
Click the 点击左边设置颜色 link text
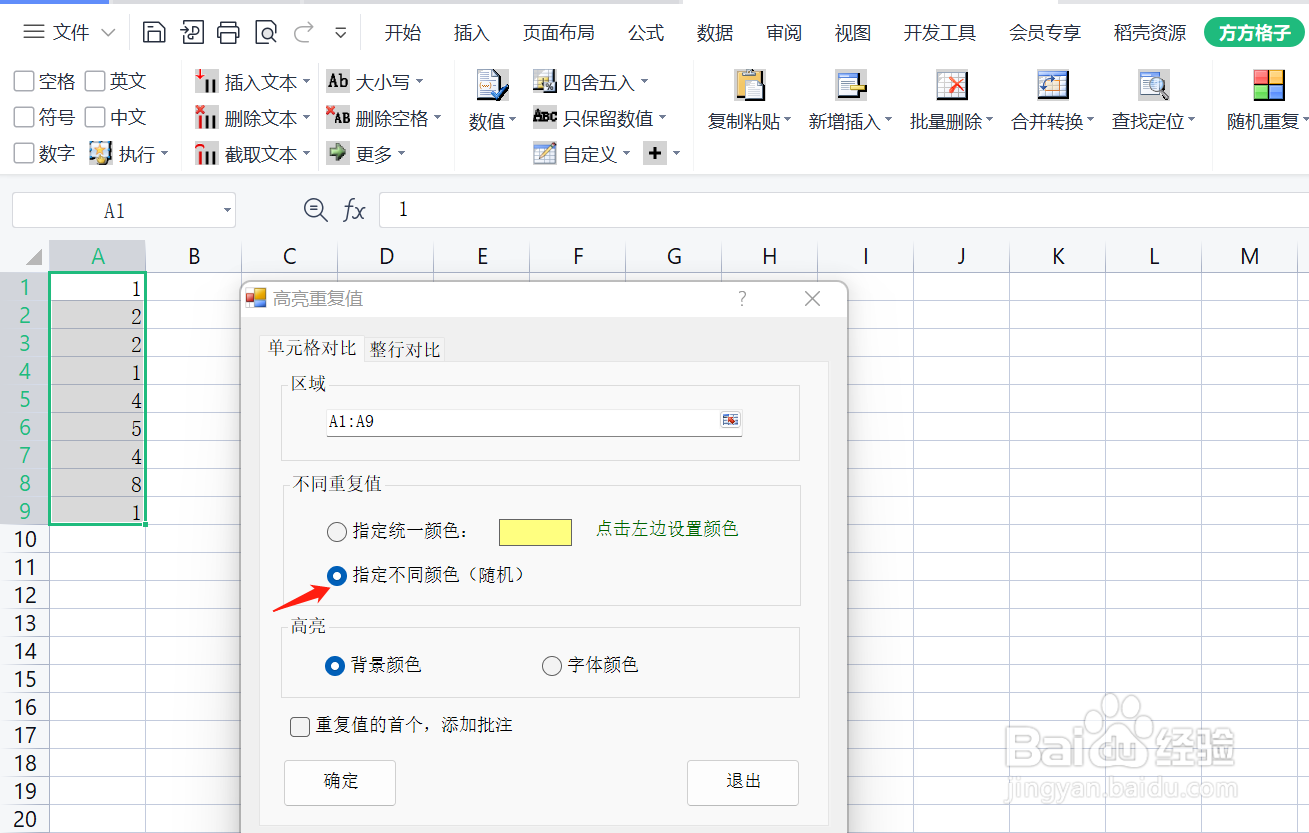coord(667,529)
